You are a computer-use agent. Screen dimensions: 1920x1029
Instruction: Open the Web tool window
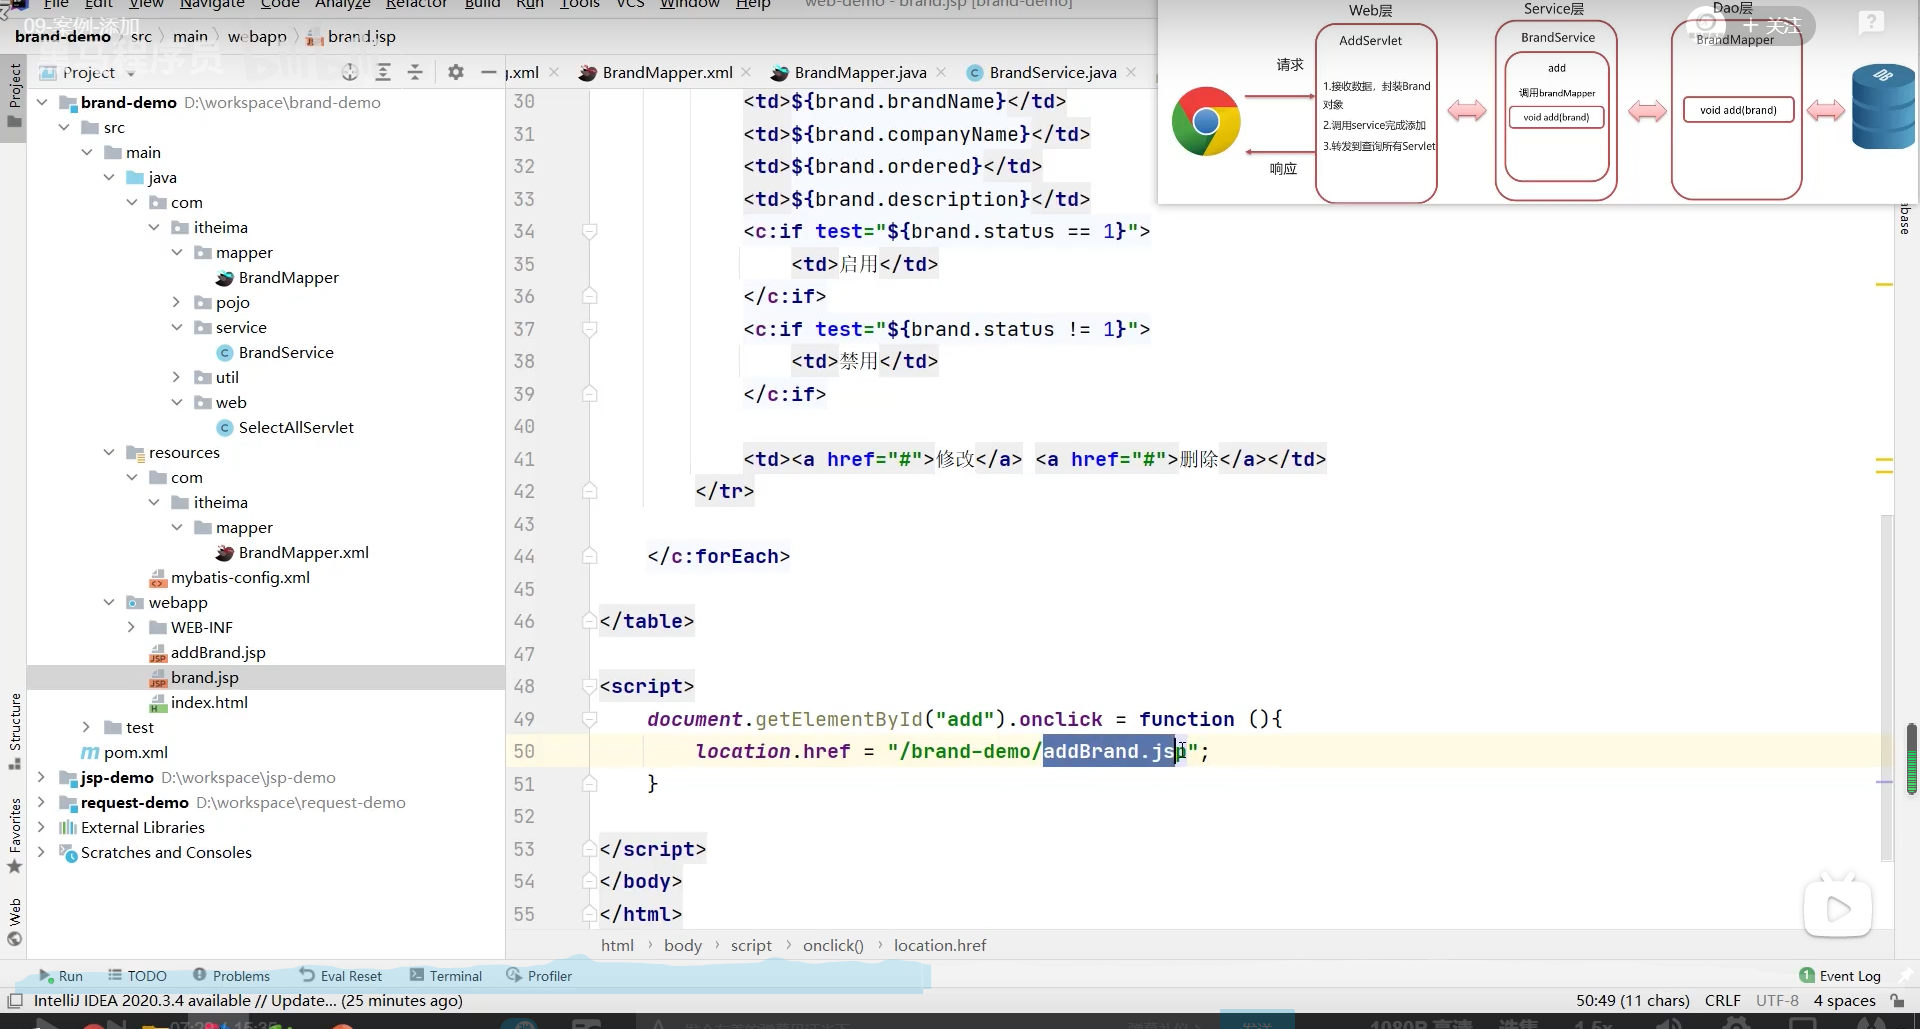coord(14,921)
